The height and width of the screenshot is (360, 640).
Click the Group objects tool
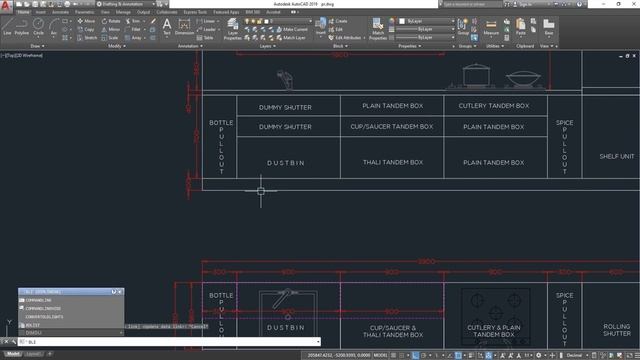tap(463, 27)
